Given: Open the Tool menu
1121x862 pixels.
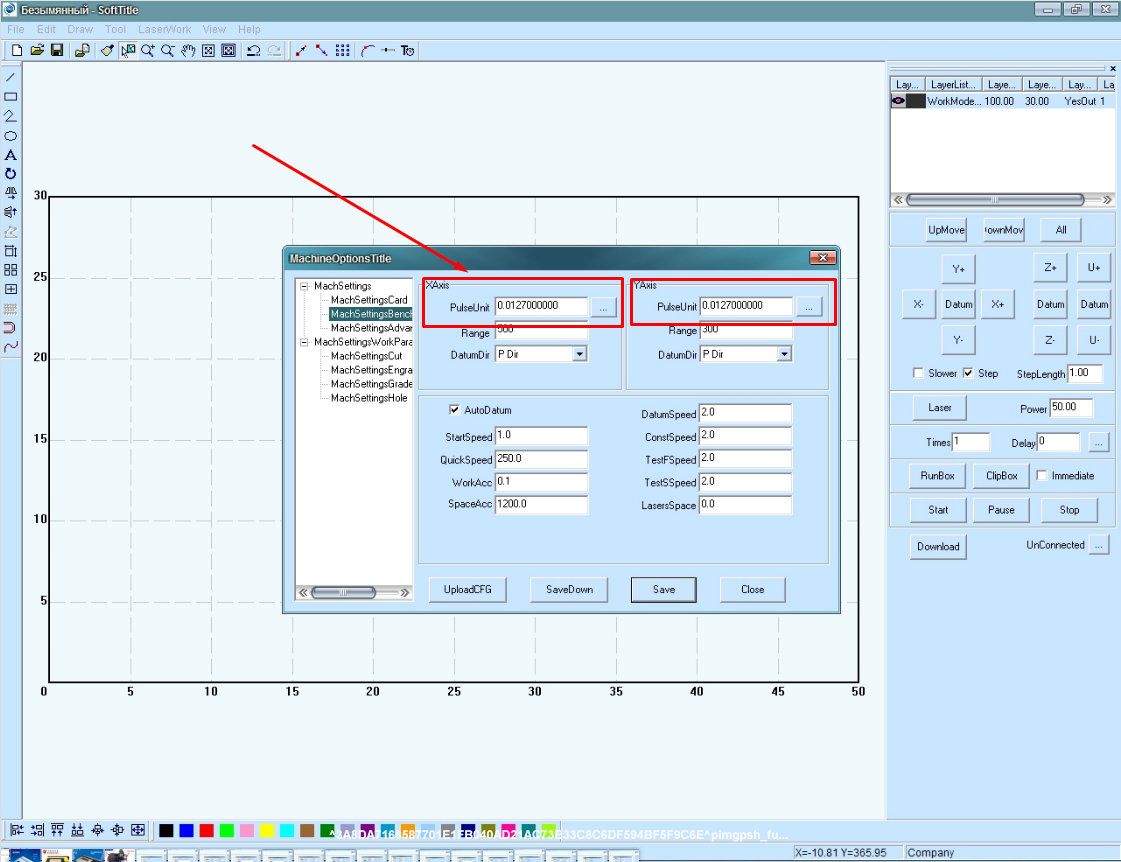Looking at the screenshot, I should pos(116,29).
